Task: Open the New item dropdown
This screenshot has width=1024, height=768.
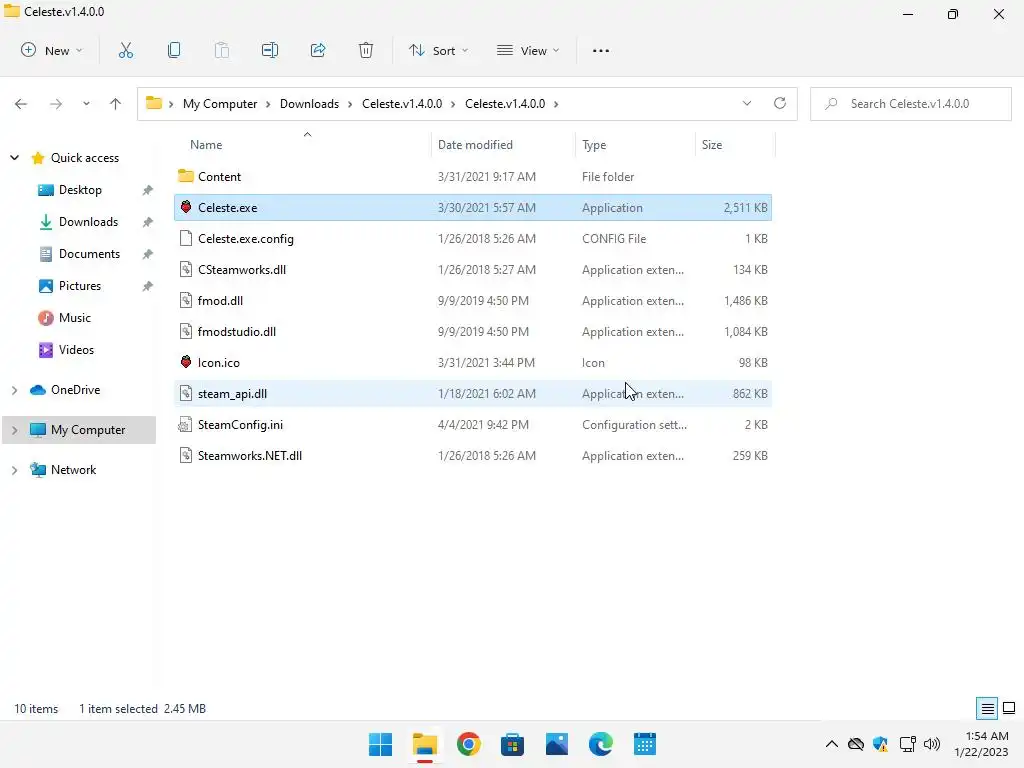Action: pos(52,50)
